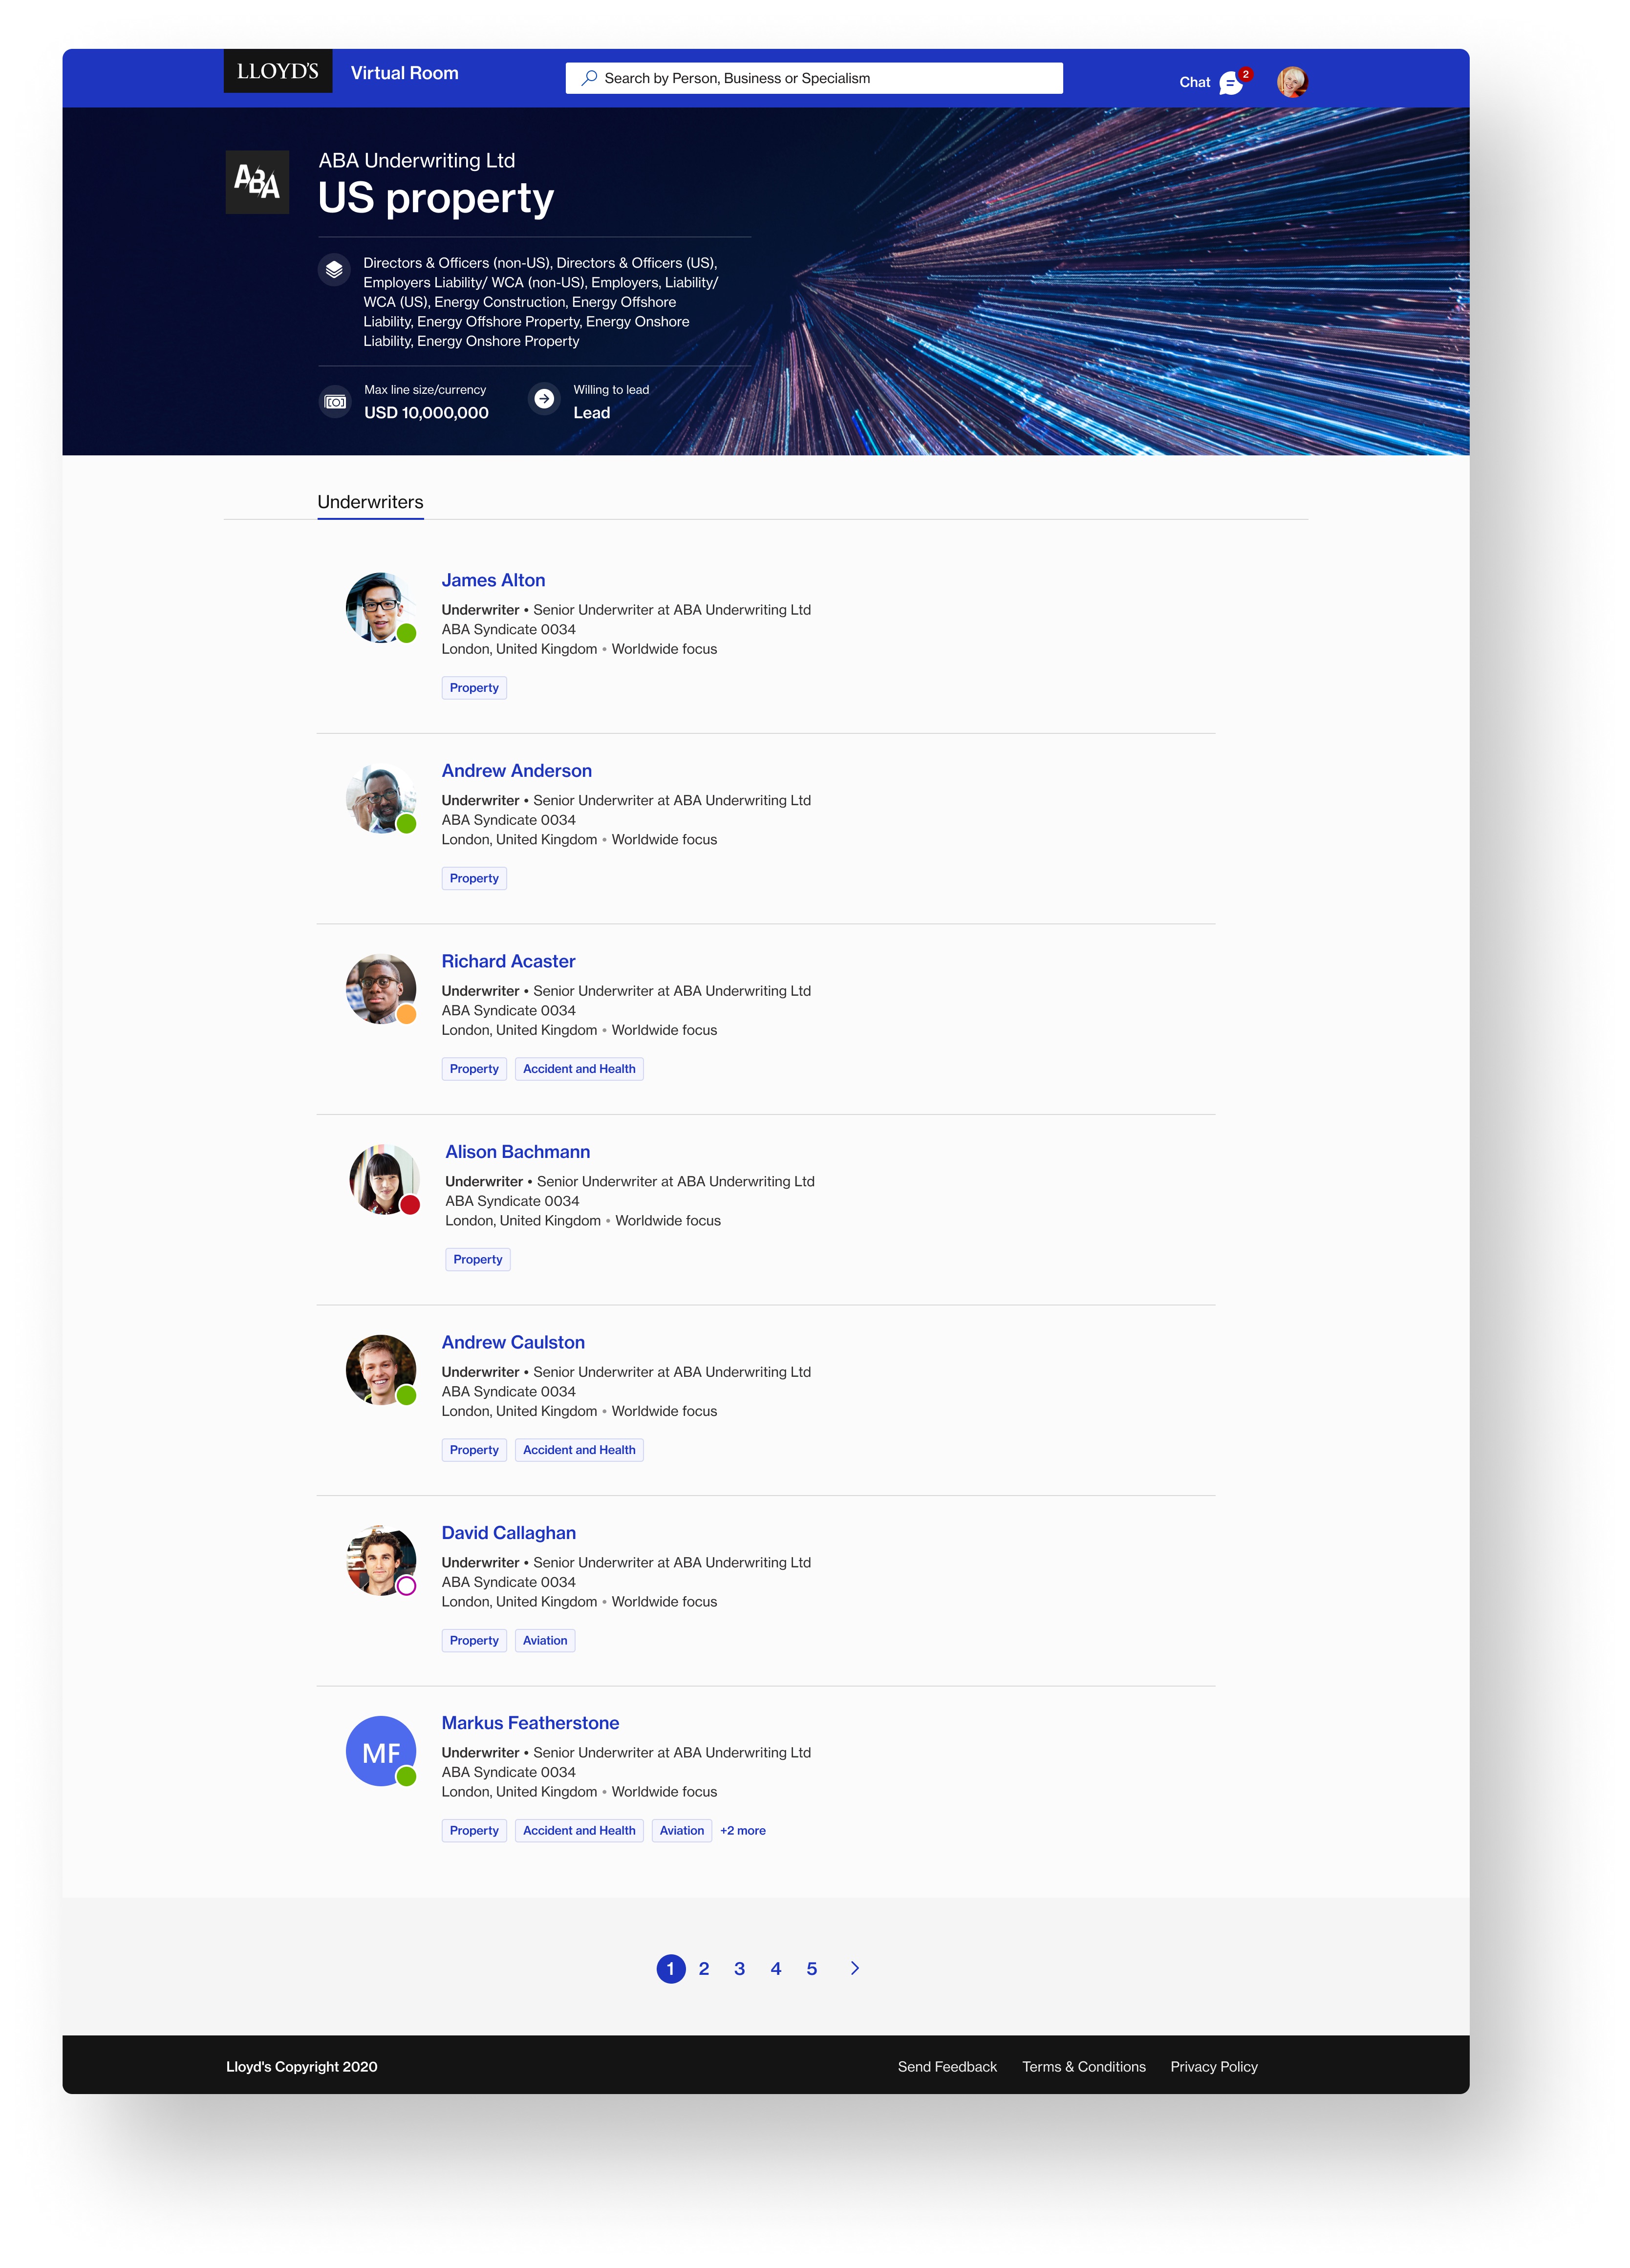The image size is (1630, 2268).
Task: Click the class of business layers icon
Action: point(334,270)
